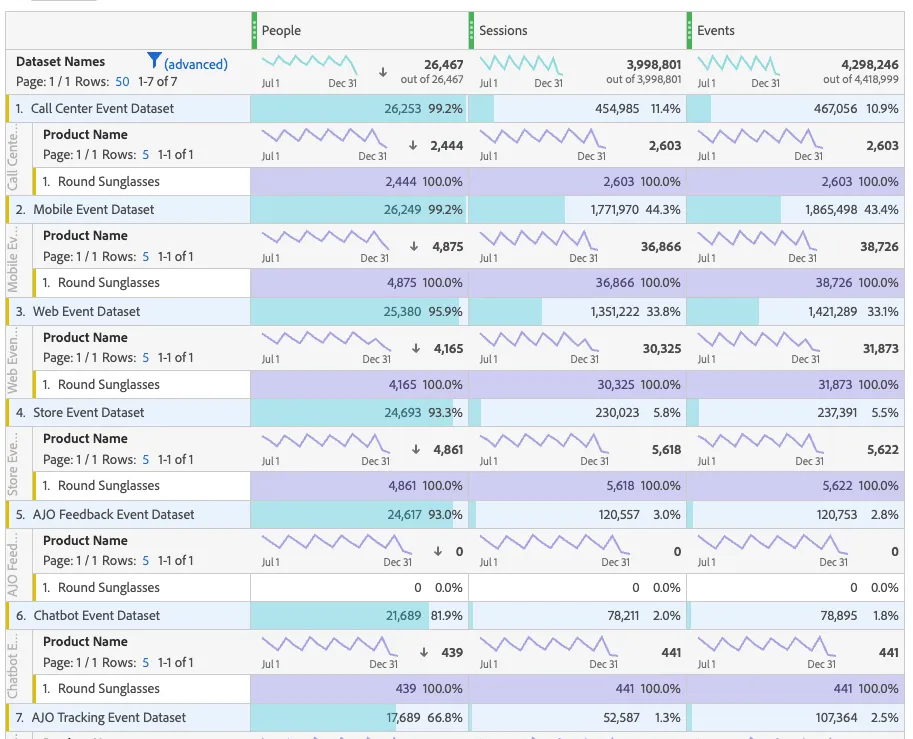Click the 1,865,498 Events cell

[795, 210]
